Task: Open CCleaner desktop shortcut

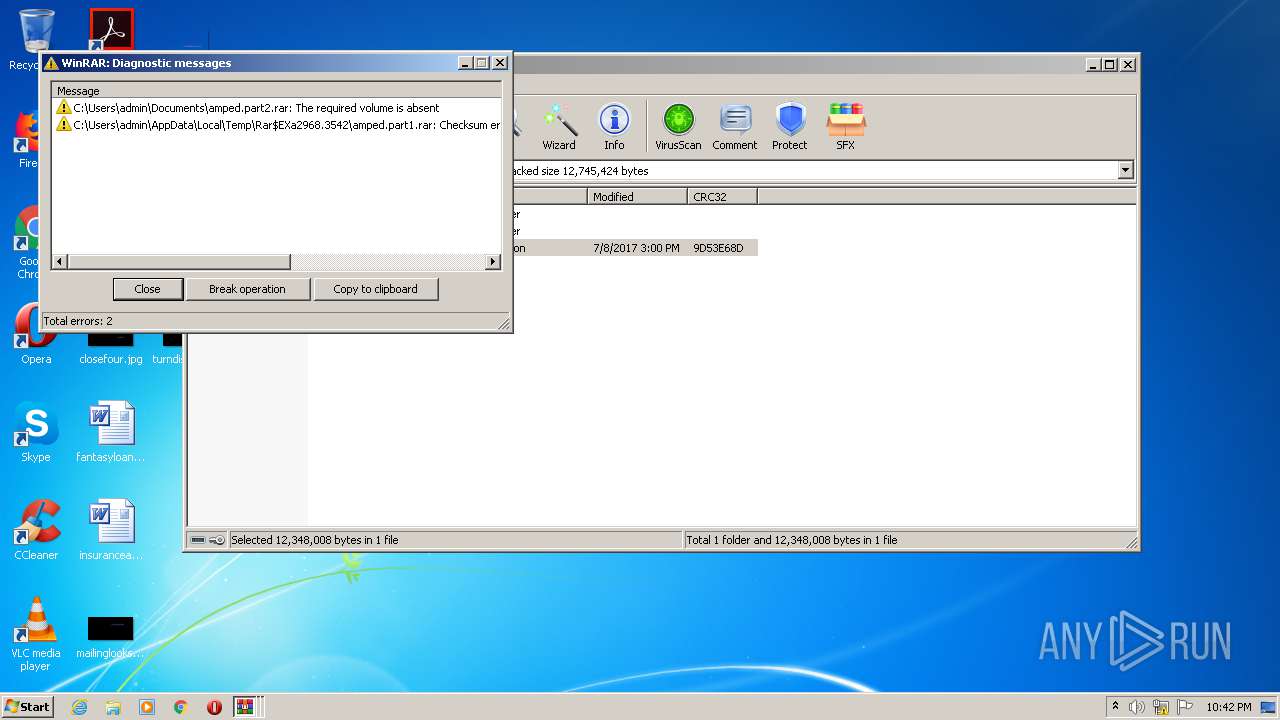Action: tap(36, 531)
